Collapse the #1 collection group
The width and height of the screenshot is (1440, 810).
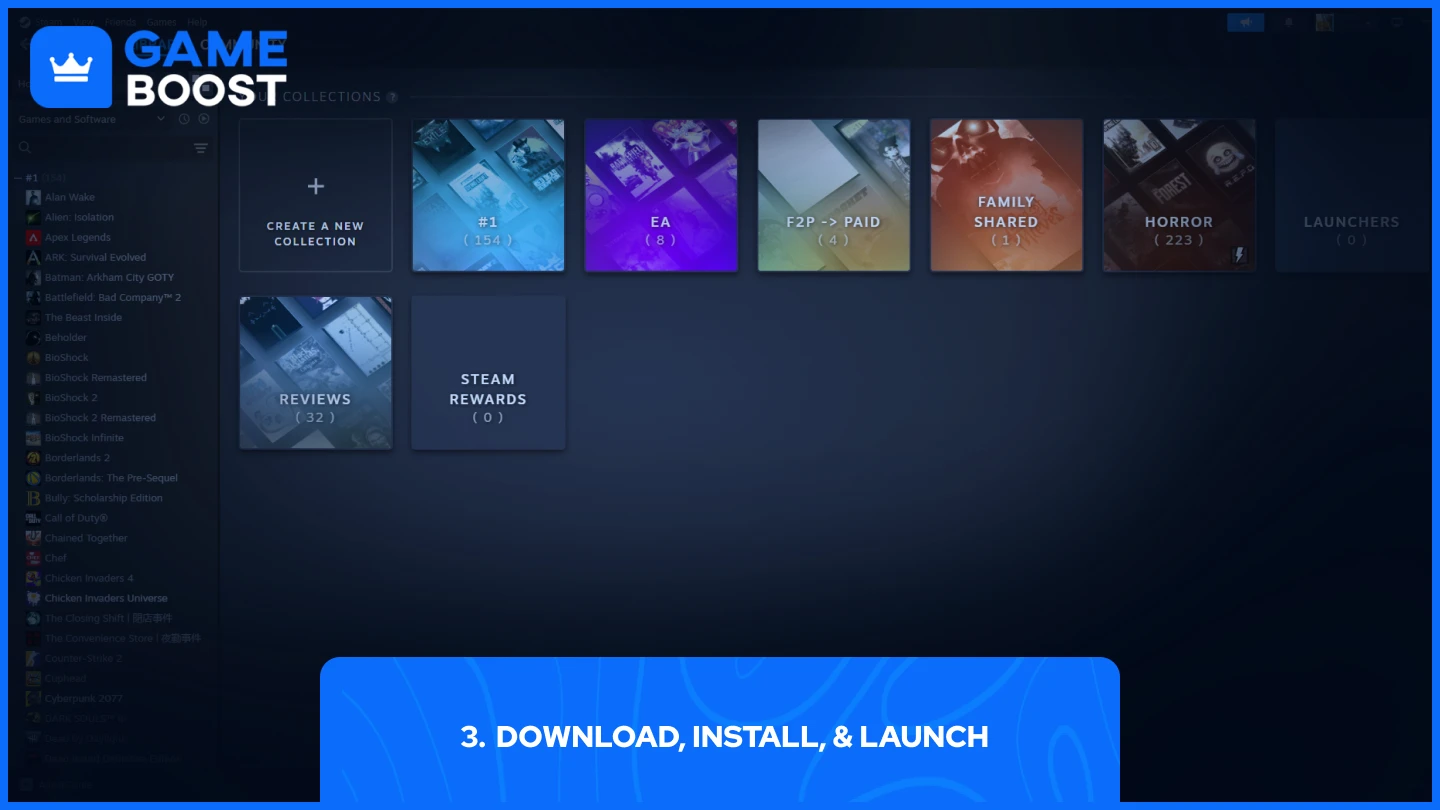pyautogui.click(x=18, y=178)
